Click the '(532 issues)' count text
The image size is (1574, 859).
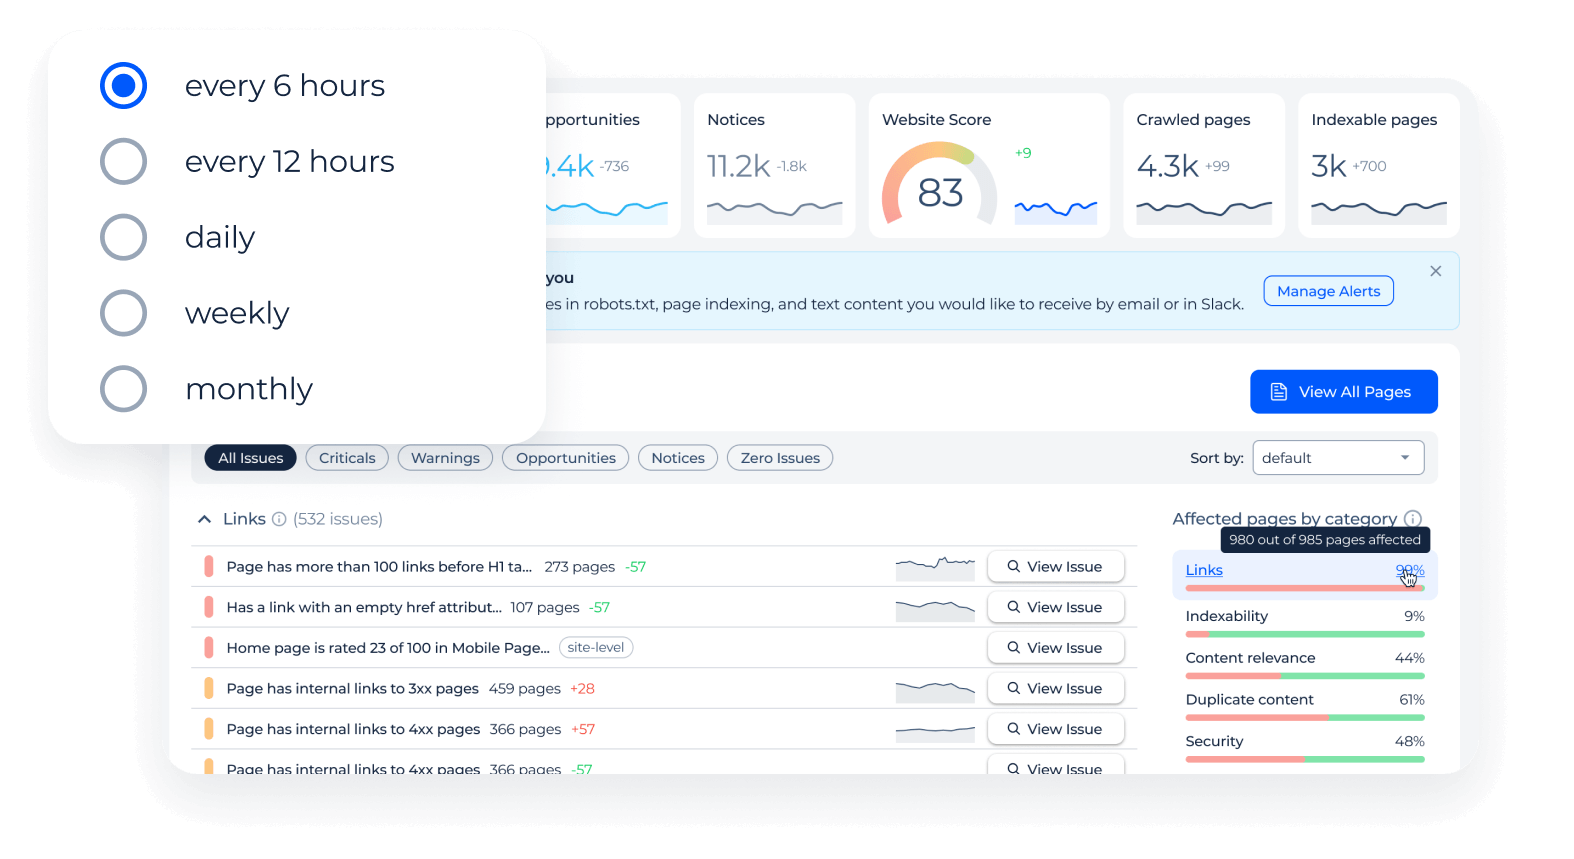click(x=338, y=519)
